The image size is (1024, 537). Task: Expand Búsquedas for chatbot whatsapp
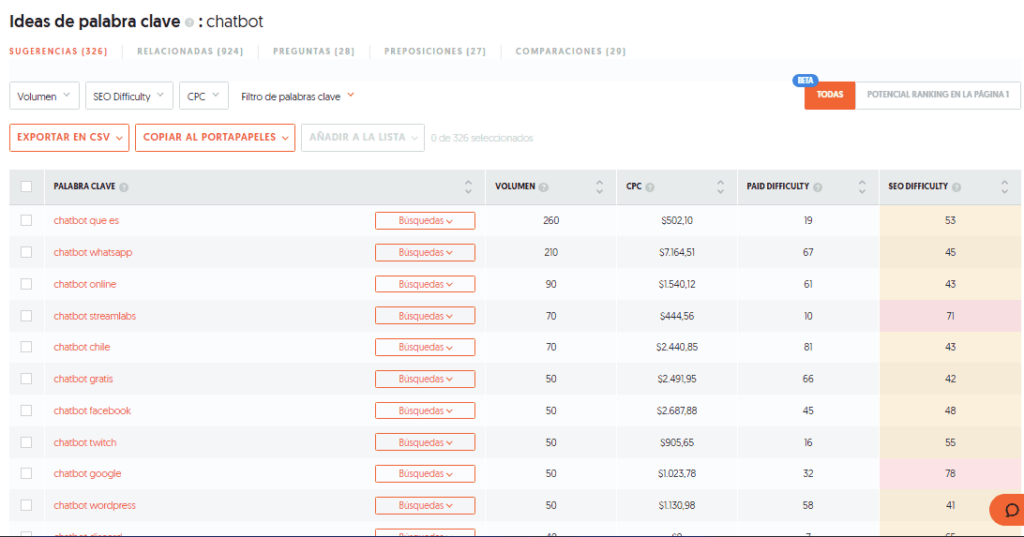point(425,252)
